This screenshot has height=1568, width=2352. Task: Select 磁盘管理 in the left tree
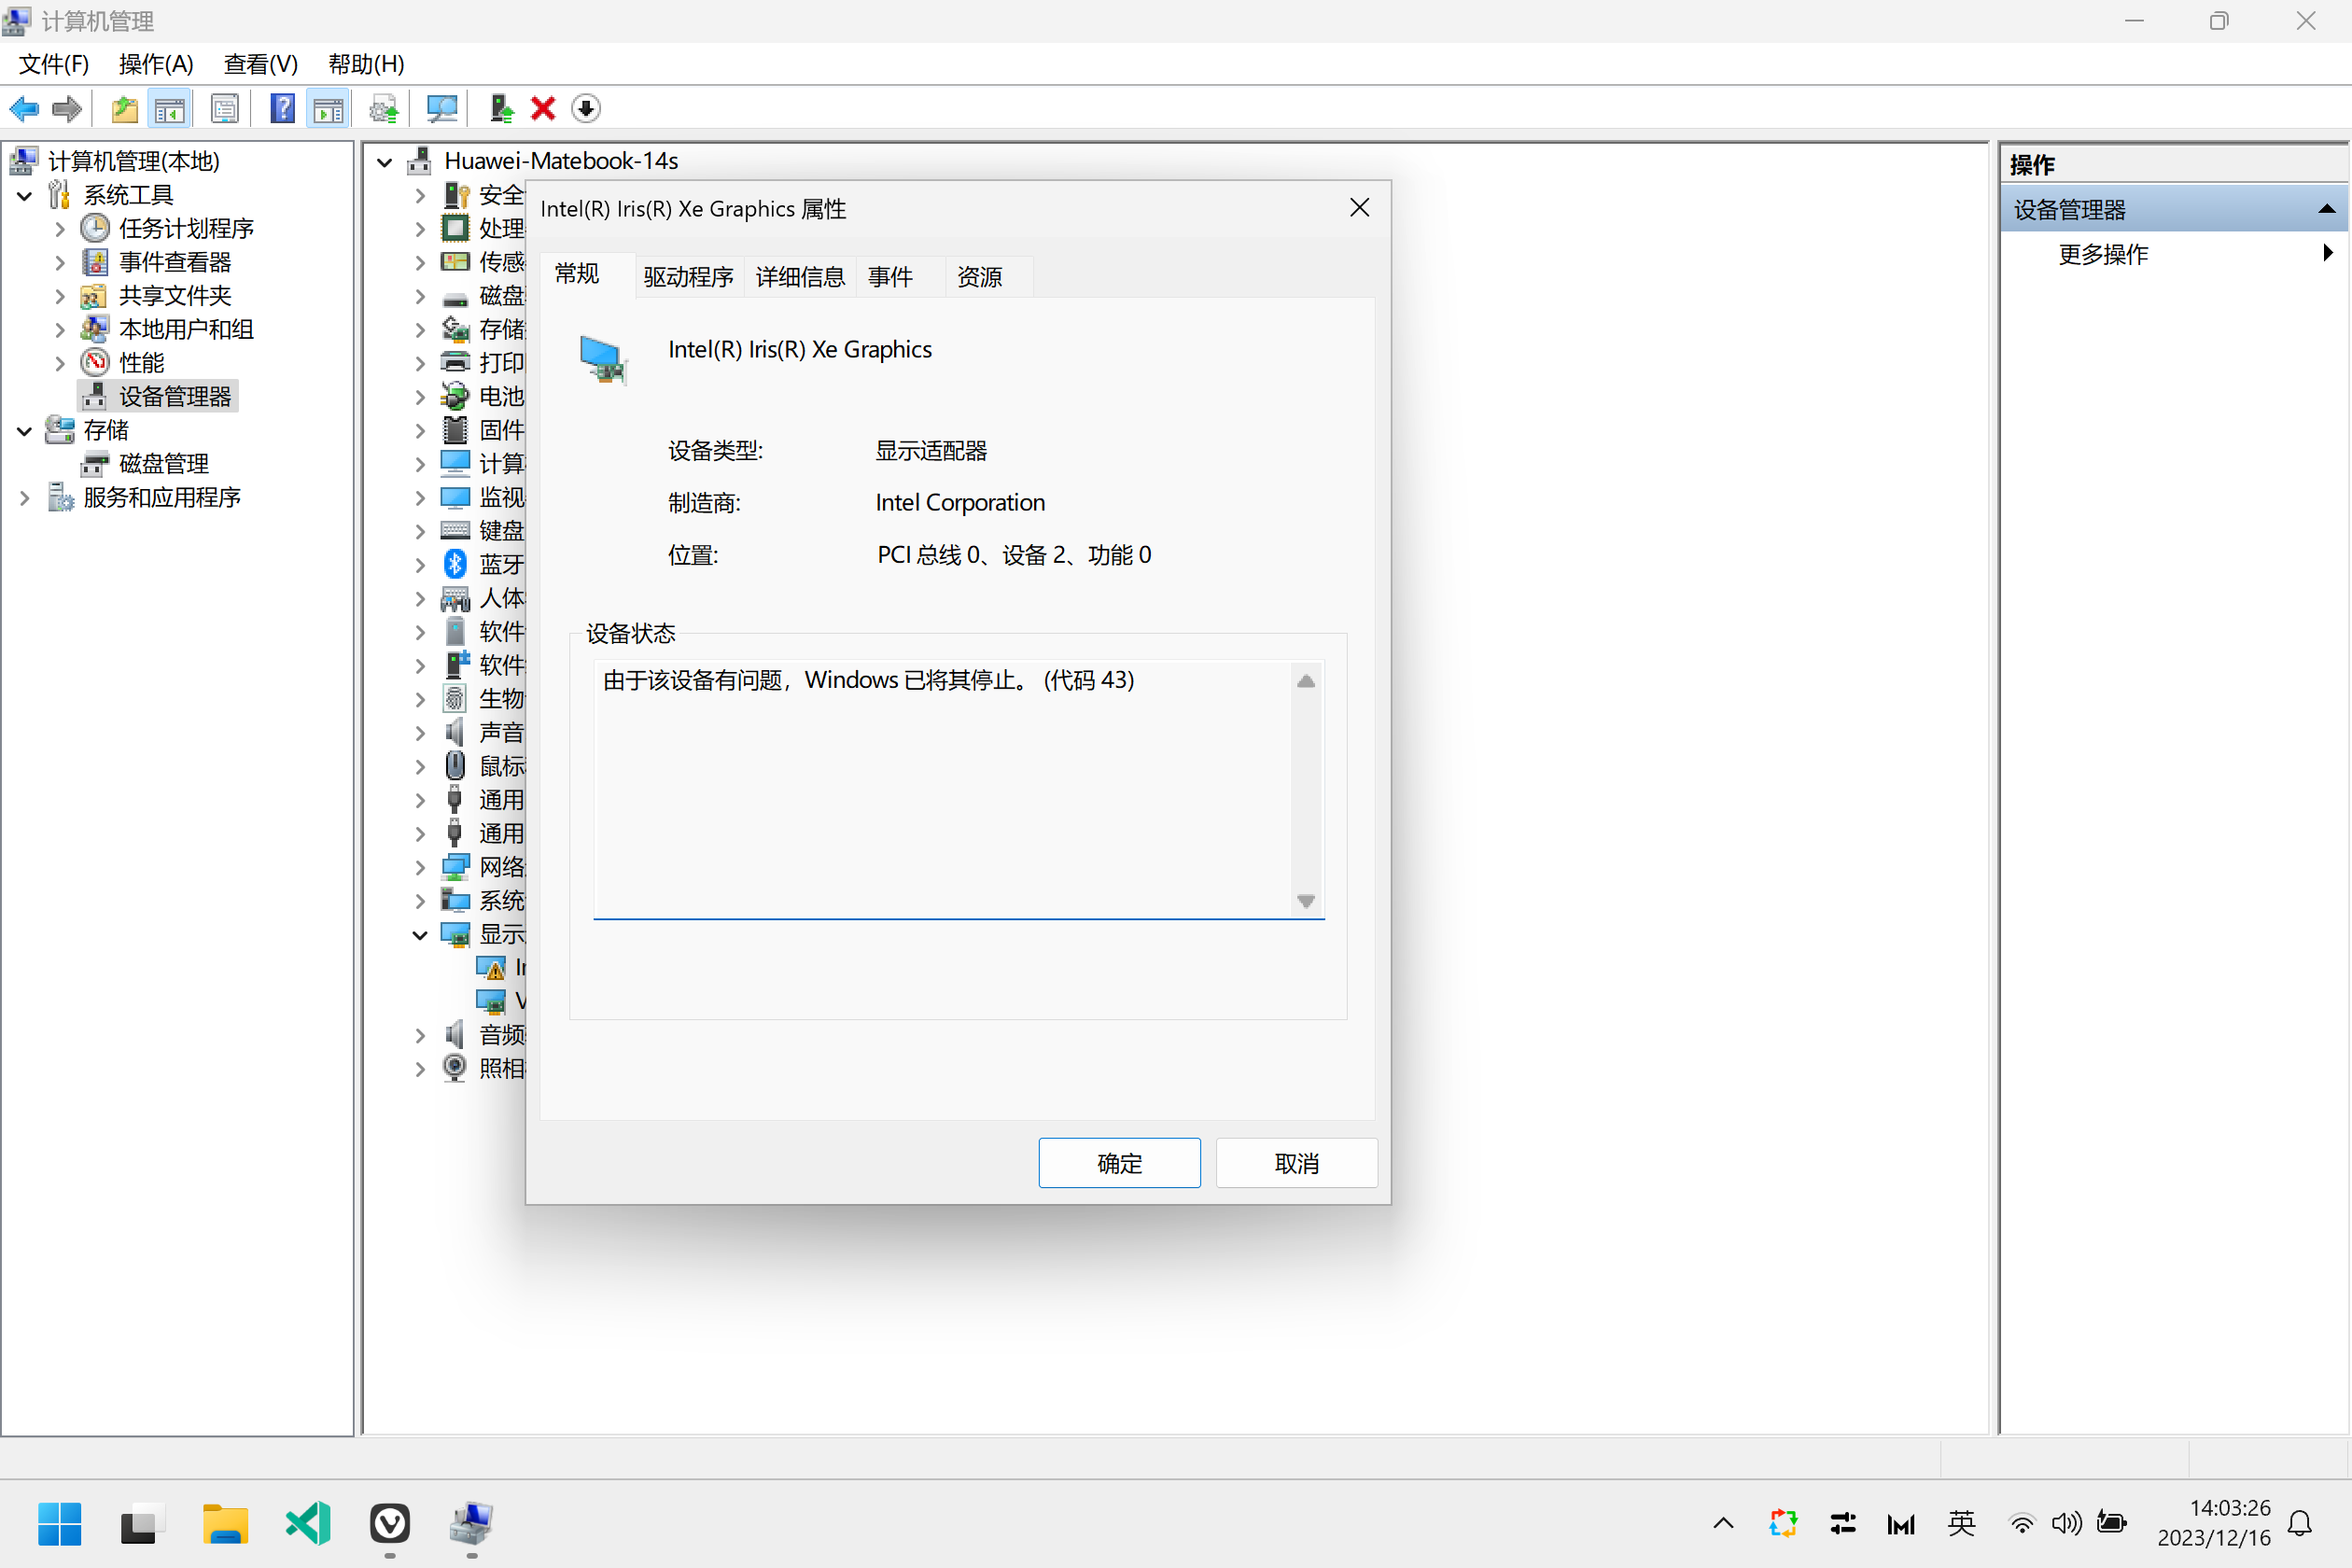pyautogui.click(x=163, y=464)
